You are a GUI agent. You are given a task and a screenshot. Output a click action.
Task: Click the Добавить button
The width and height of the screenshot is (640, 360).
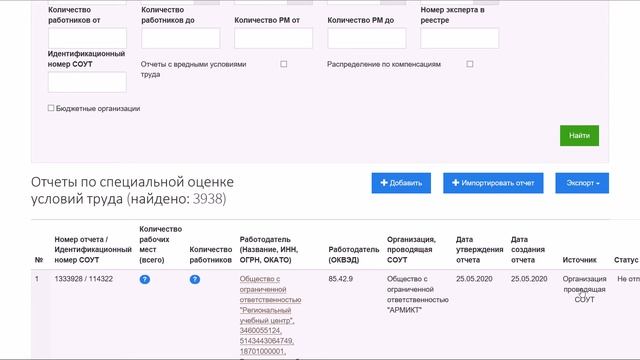pyautogui.click(x=401, y=183)
